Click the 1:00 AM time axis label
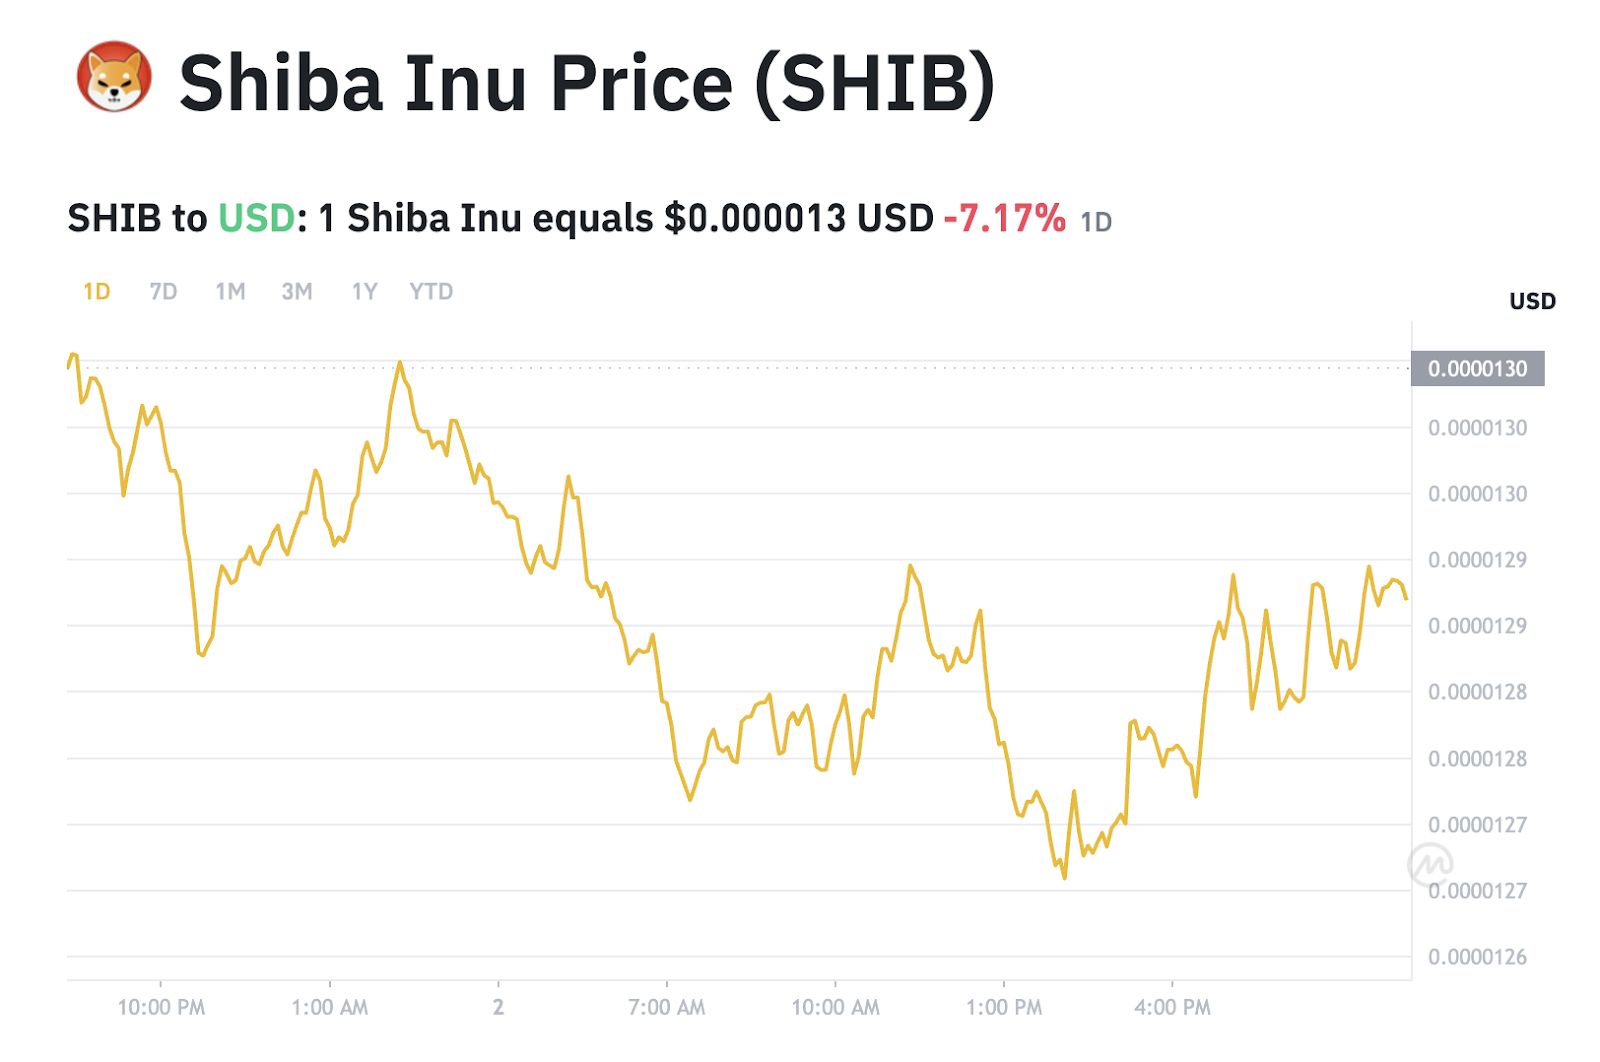The image size is (1600, 1062). 330,1007
